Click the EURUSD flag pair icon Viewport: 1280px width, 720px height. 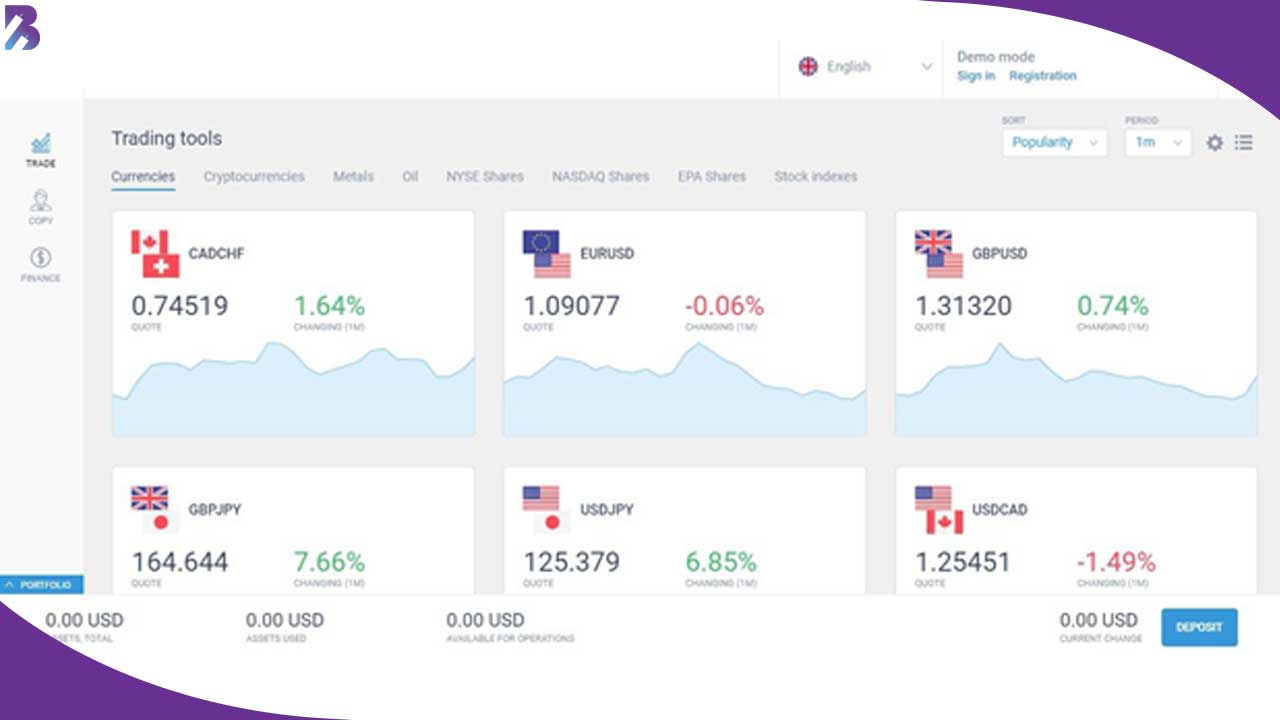546,254
